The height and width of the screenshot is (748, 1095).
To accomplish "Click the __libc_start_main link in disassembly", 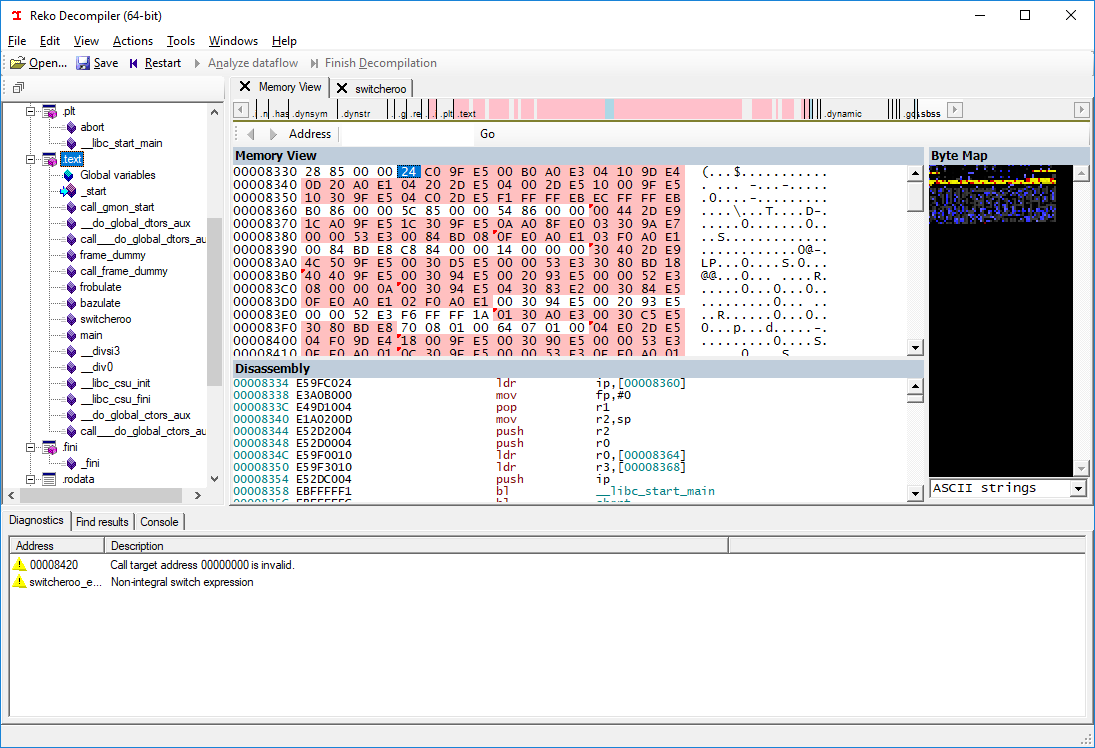I will tap(655, 491).
